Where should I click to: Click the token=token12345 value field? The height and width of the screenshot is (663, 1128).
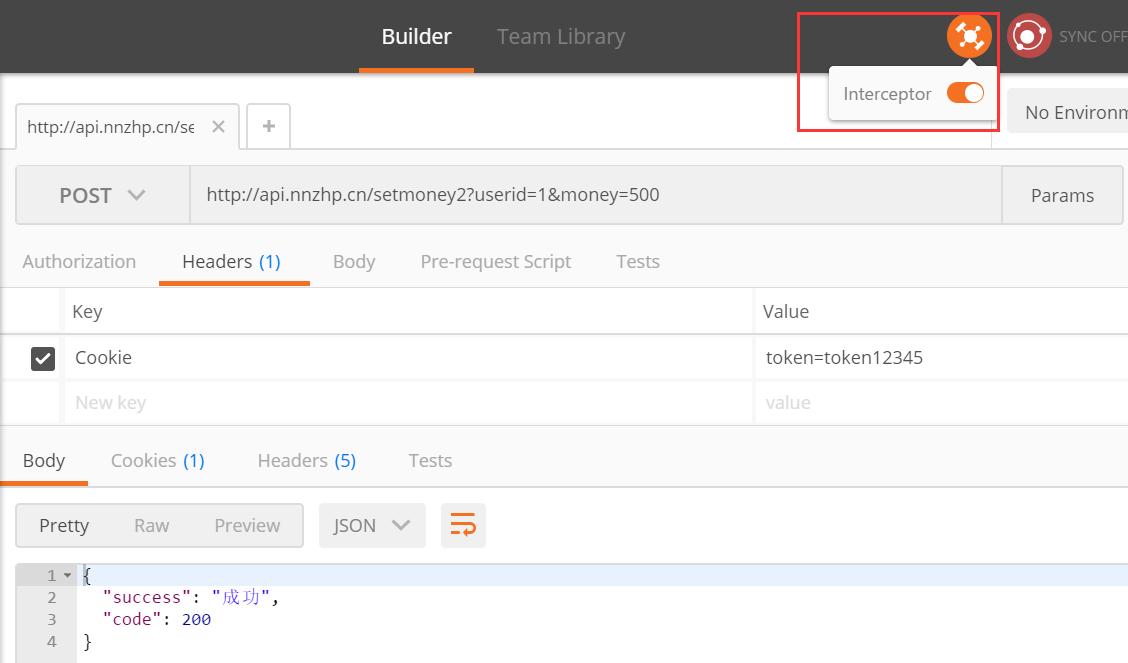[942, 357]
